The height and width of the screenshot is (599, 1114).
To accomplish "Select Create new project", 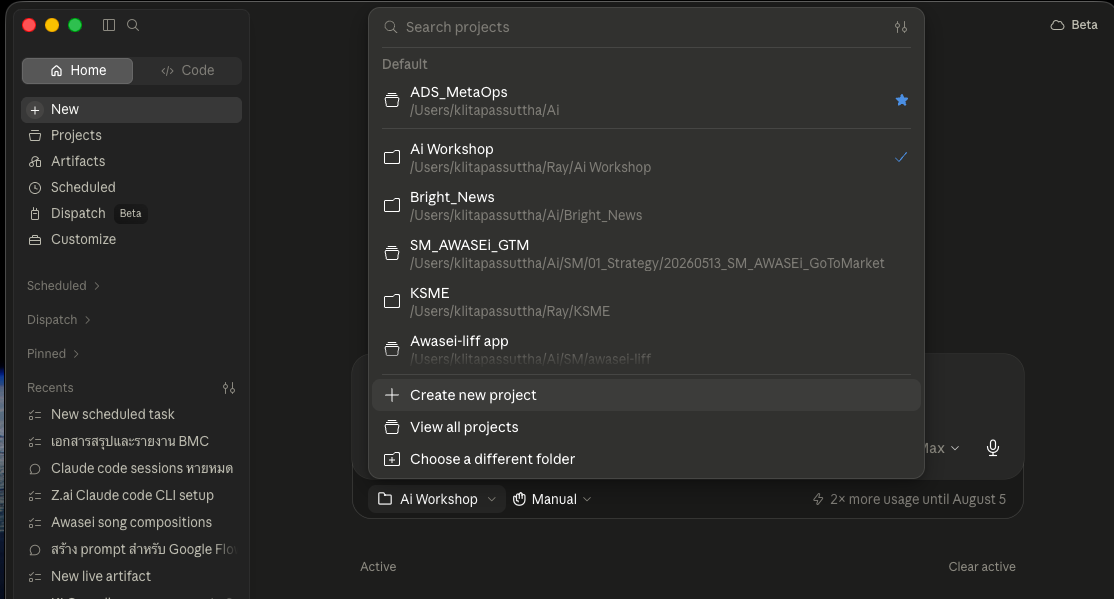I will (x=646, y=395).
